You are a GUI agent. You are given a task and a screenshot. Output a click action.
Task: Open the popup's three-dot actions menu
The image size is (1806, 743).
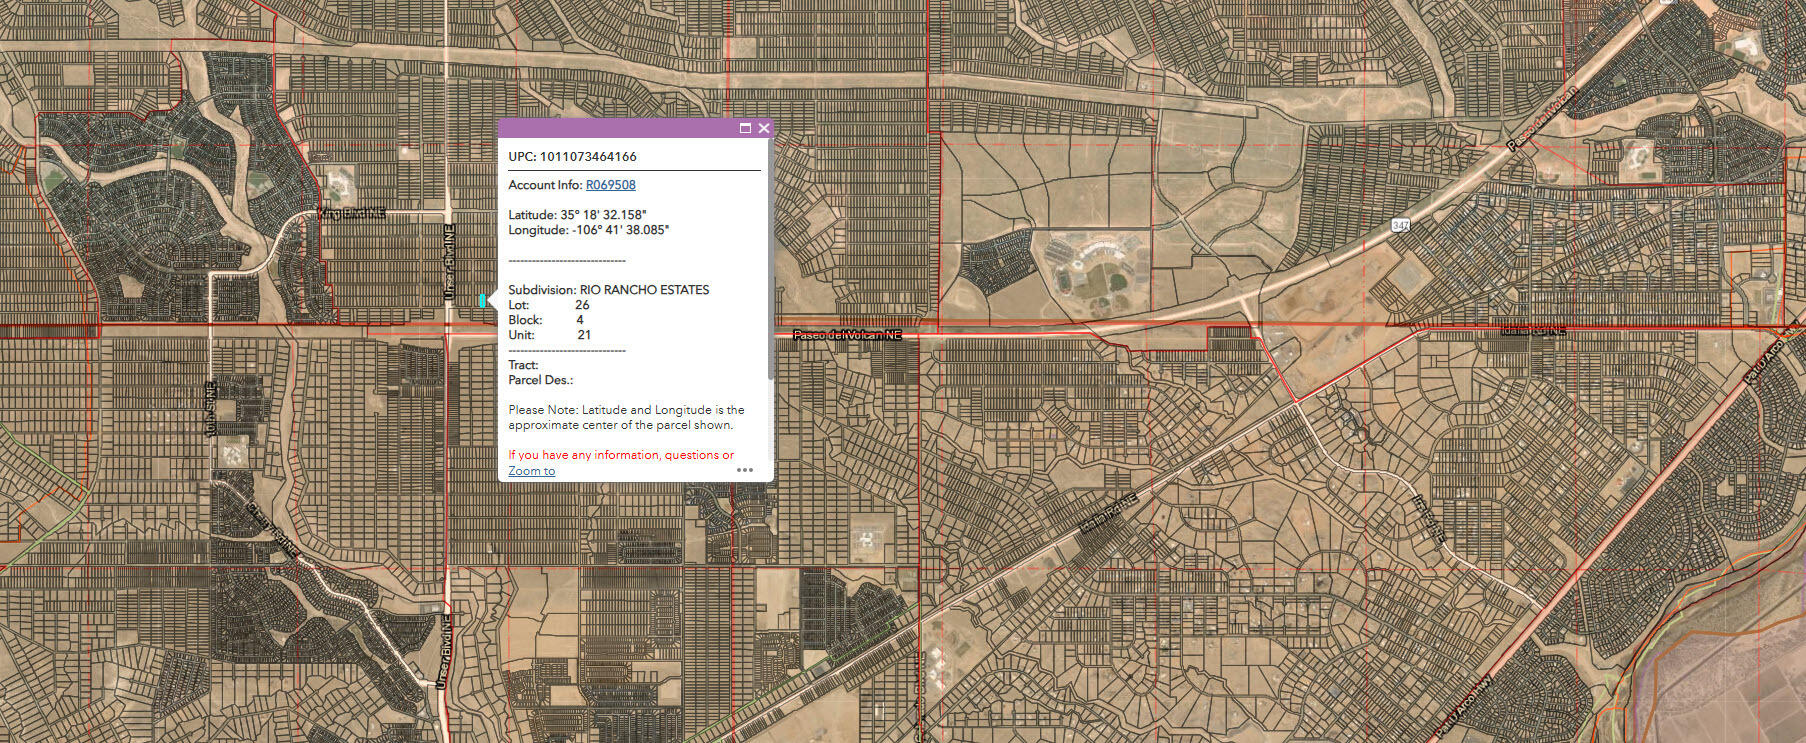[745, 469]
